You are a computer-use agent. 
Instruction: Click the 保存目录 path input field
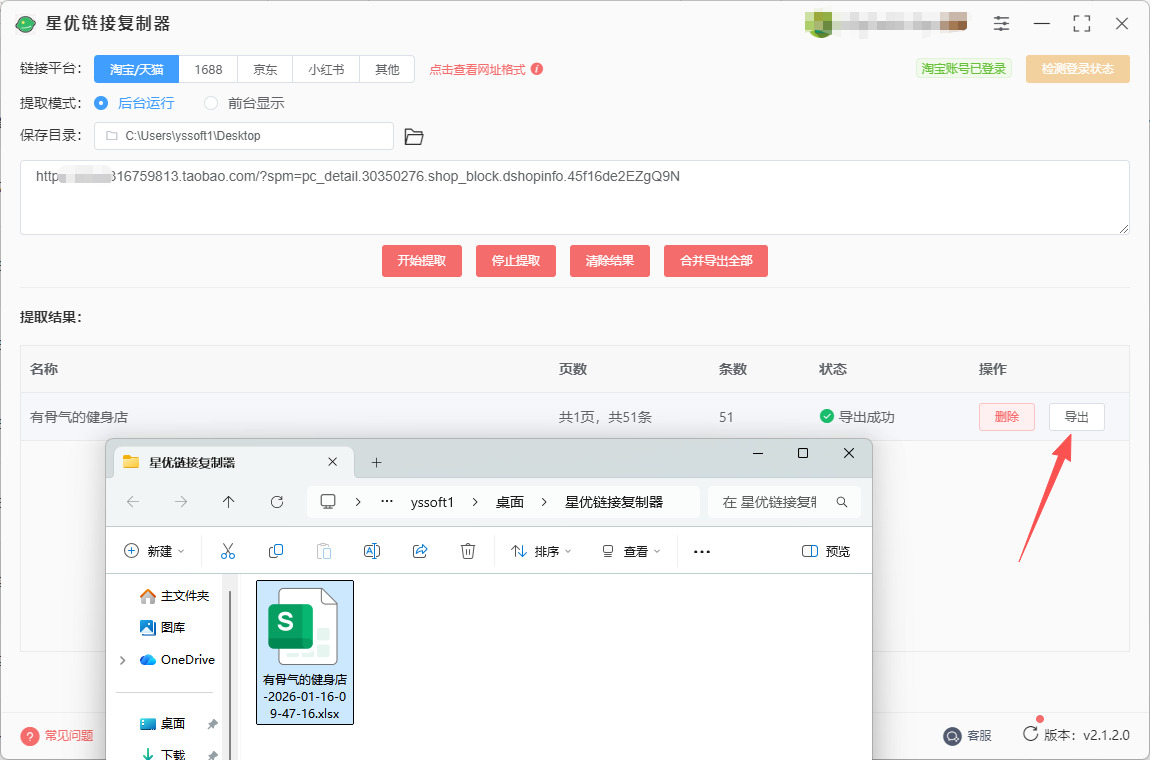(243, 136)
